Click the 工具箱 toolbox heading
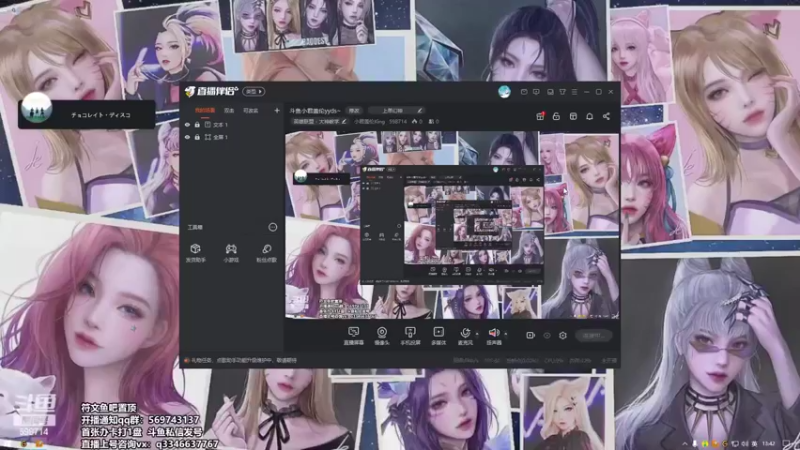 (x=195, y=227)
